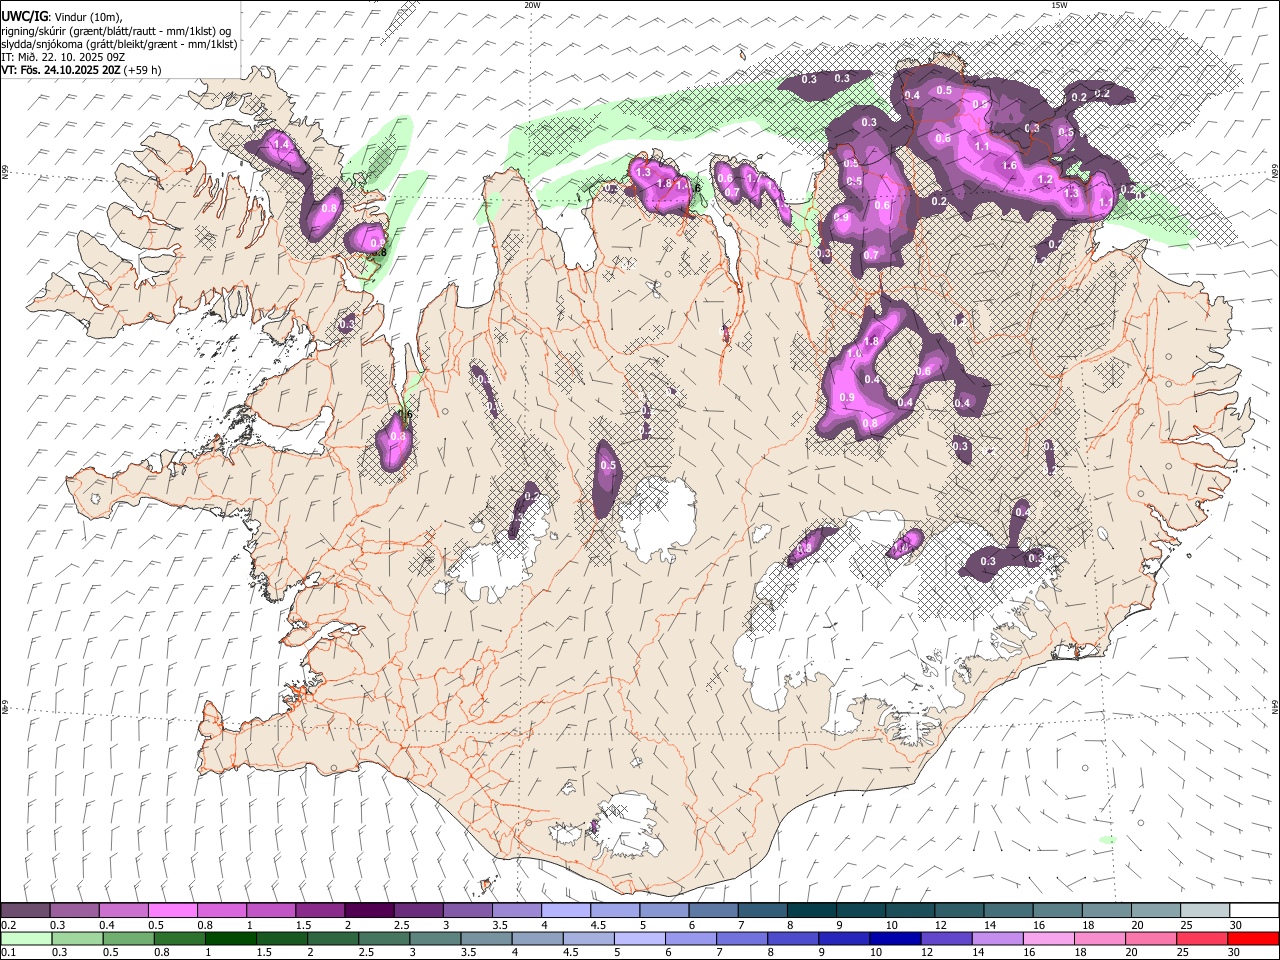Select the bright red swatch starting at 30, lower legend
The height and width of the screenshot is (960, 1280).
coord(1254,938)
